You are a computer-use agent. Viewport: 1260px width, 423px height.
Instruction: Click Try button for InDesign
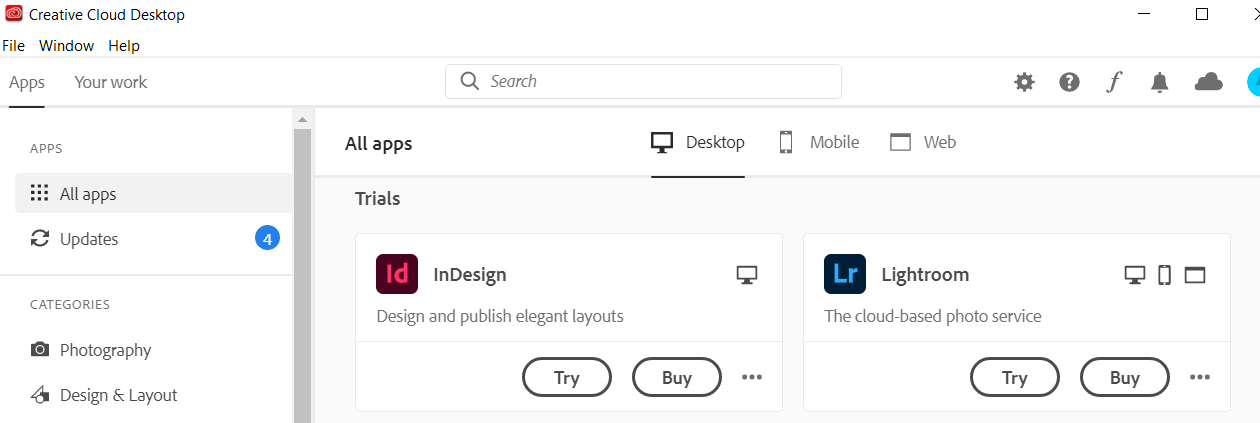point(567,377)
